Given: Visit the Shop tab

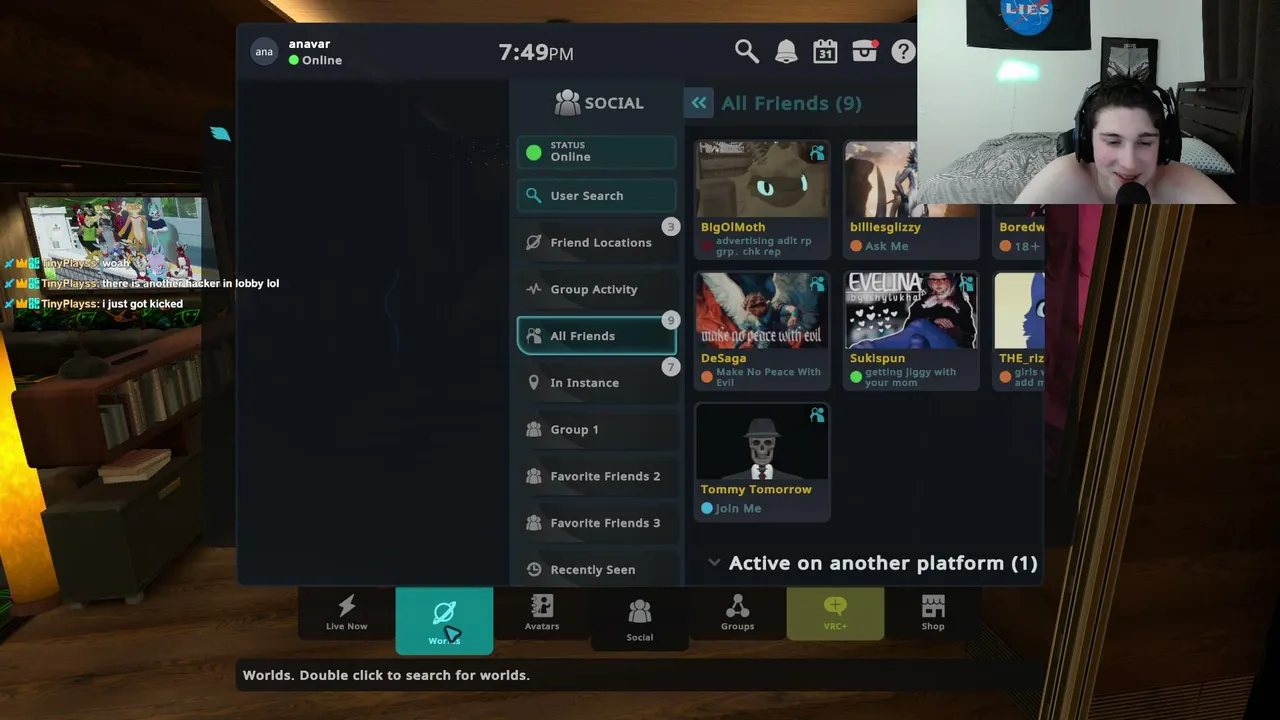Looking at the screenshot, I should [x=933, y=612].
